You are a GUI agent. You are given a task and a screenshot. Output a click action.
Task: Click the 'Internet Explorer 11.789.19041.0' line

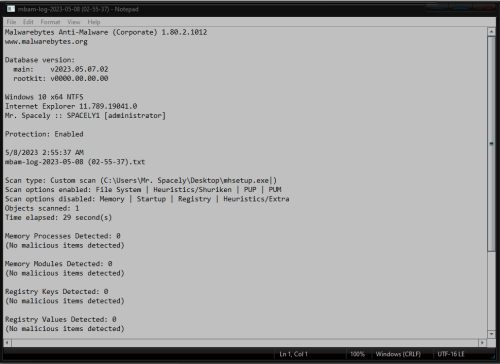(71, 106)
